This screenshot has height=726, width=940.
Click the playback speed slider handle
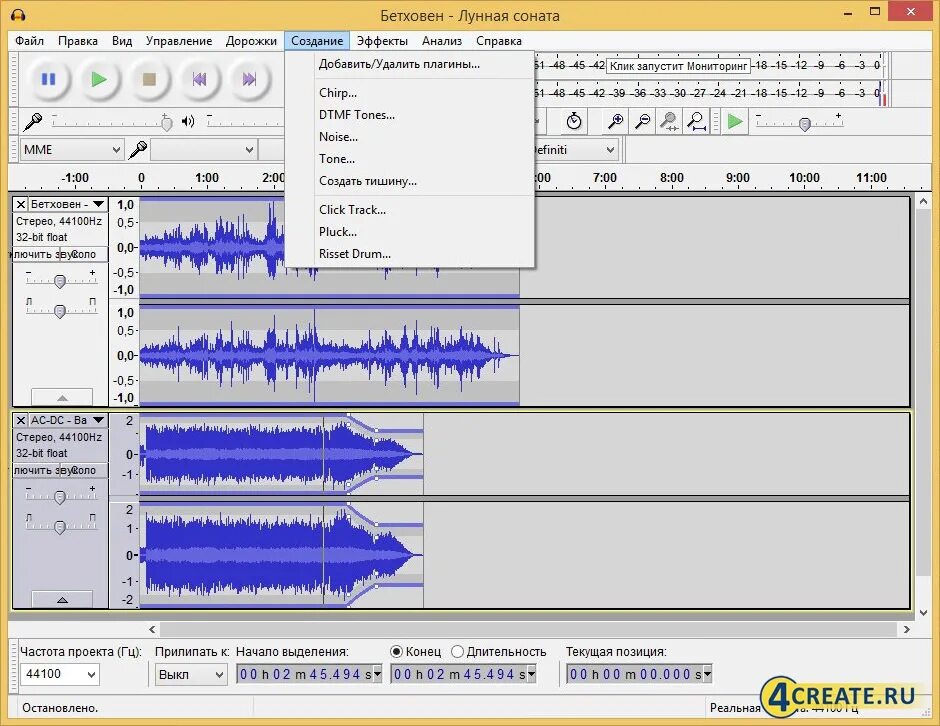805,124
